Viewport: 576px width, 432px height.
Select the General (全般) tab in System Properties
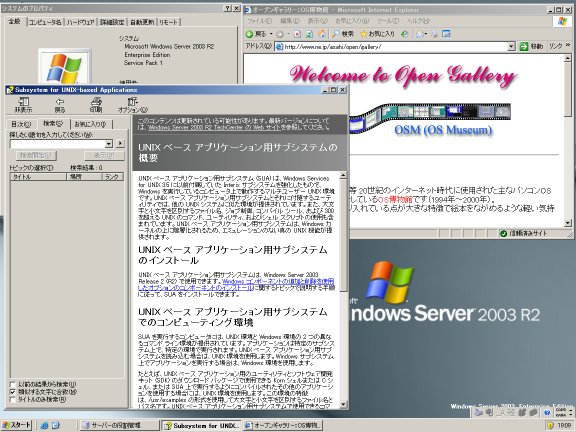coord(15,21)
